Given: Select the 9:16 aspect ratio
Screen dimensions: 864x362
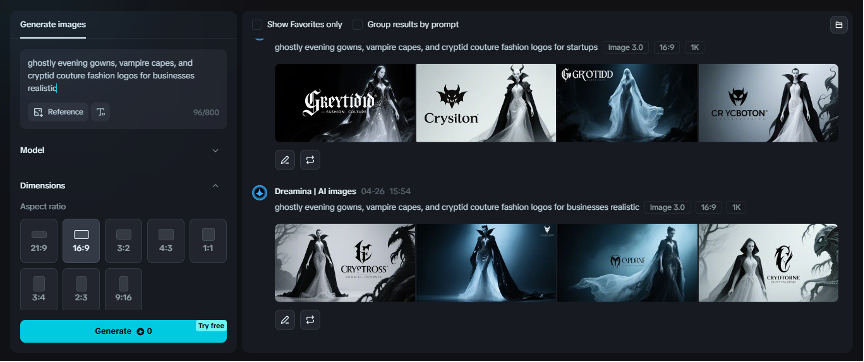Looking at the screenshot, I should point(123,289).
